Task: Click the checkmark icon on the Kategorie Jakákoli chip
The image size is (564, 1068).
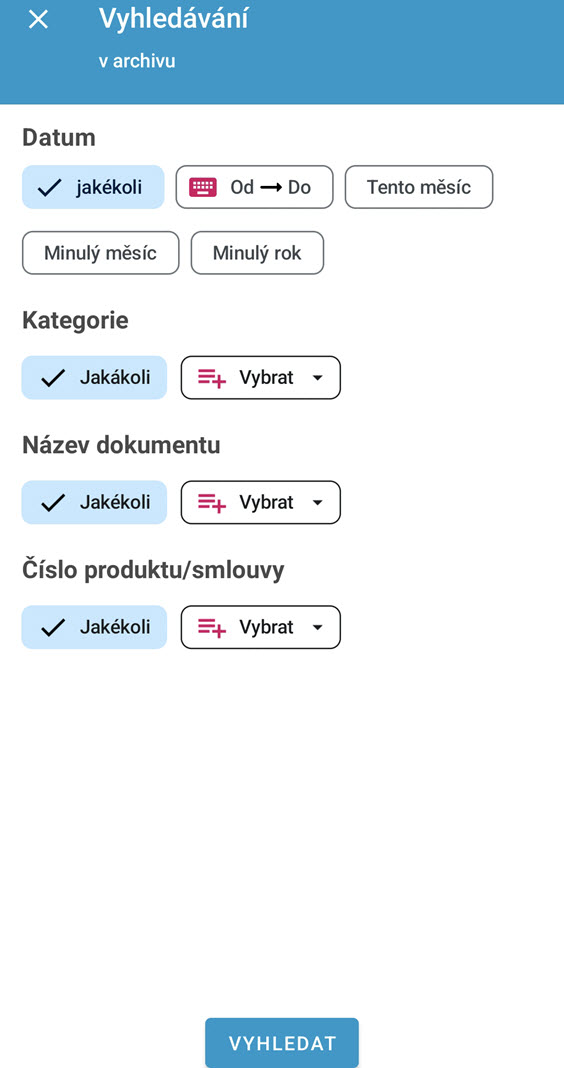Action: click(x=53, y=378)
